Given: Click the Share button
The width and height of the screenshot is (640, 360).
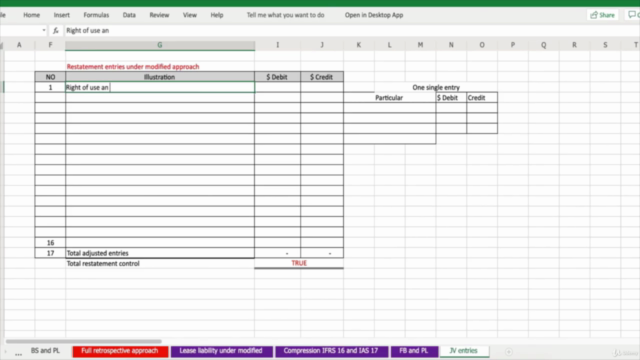Looking at the screenshot, I should coord(602,15).
